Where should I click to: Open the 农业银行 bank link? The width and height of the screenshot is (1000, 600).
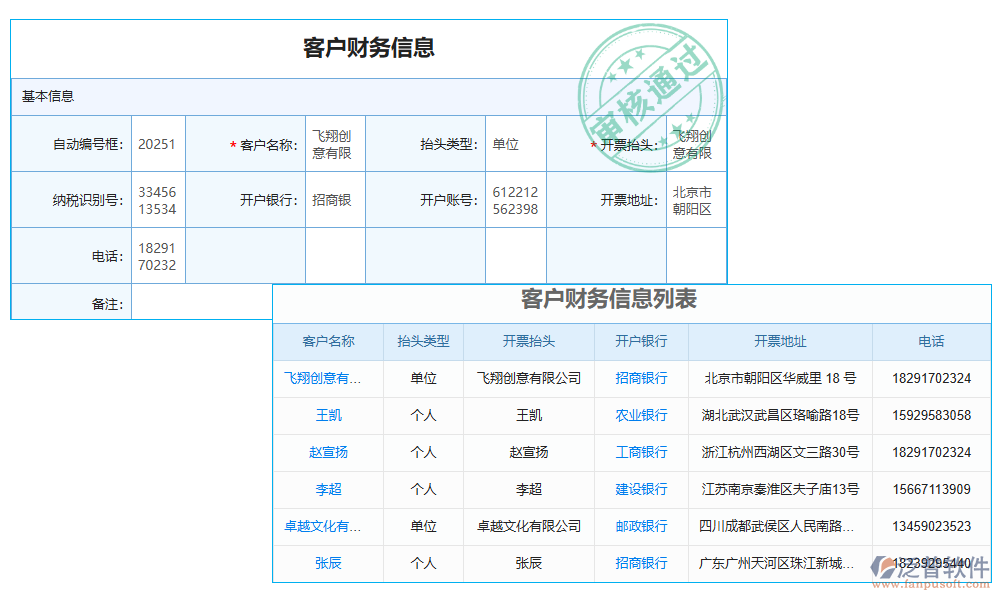pos(640,416)
